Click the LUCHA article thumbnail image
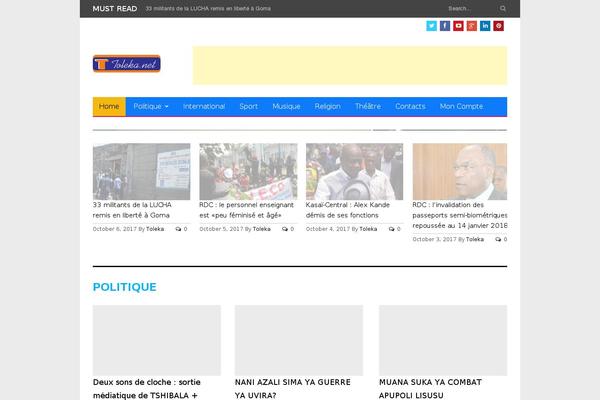The width and height of the screenshot is (600, 400). pyautogui.click(x=141, y=171)
